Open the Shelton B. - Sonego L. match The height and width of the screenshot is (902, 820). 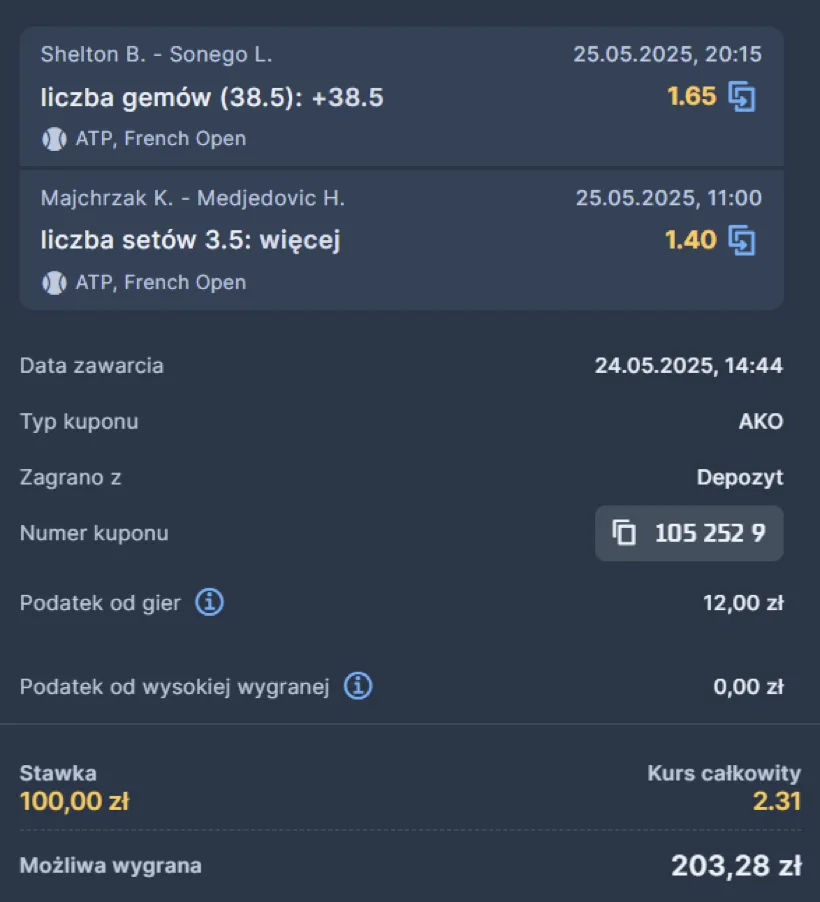point(157,54)
